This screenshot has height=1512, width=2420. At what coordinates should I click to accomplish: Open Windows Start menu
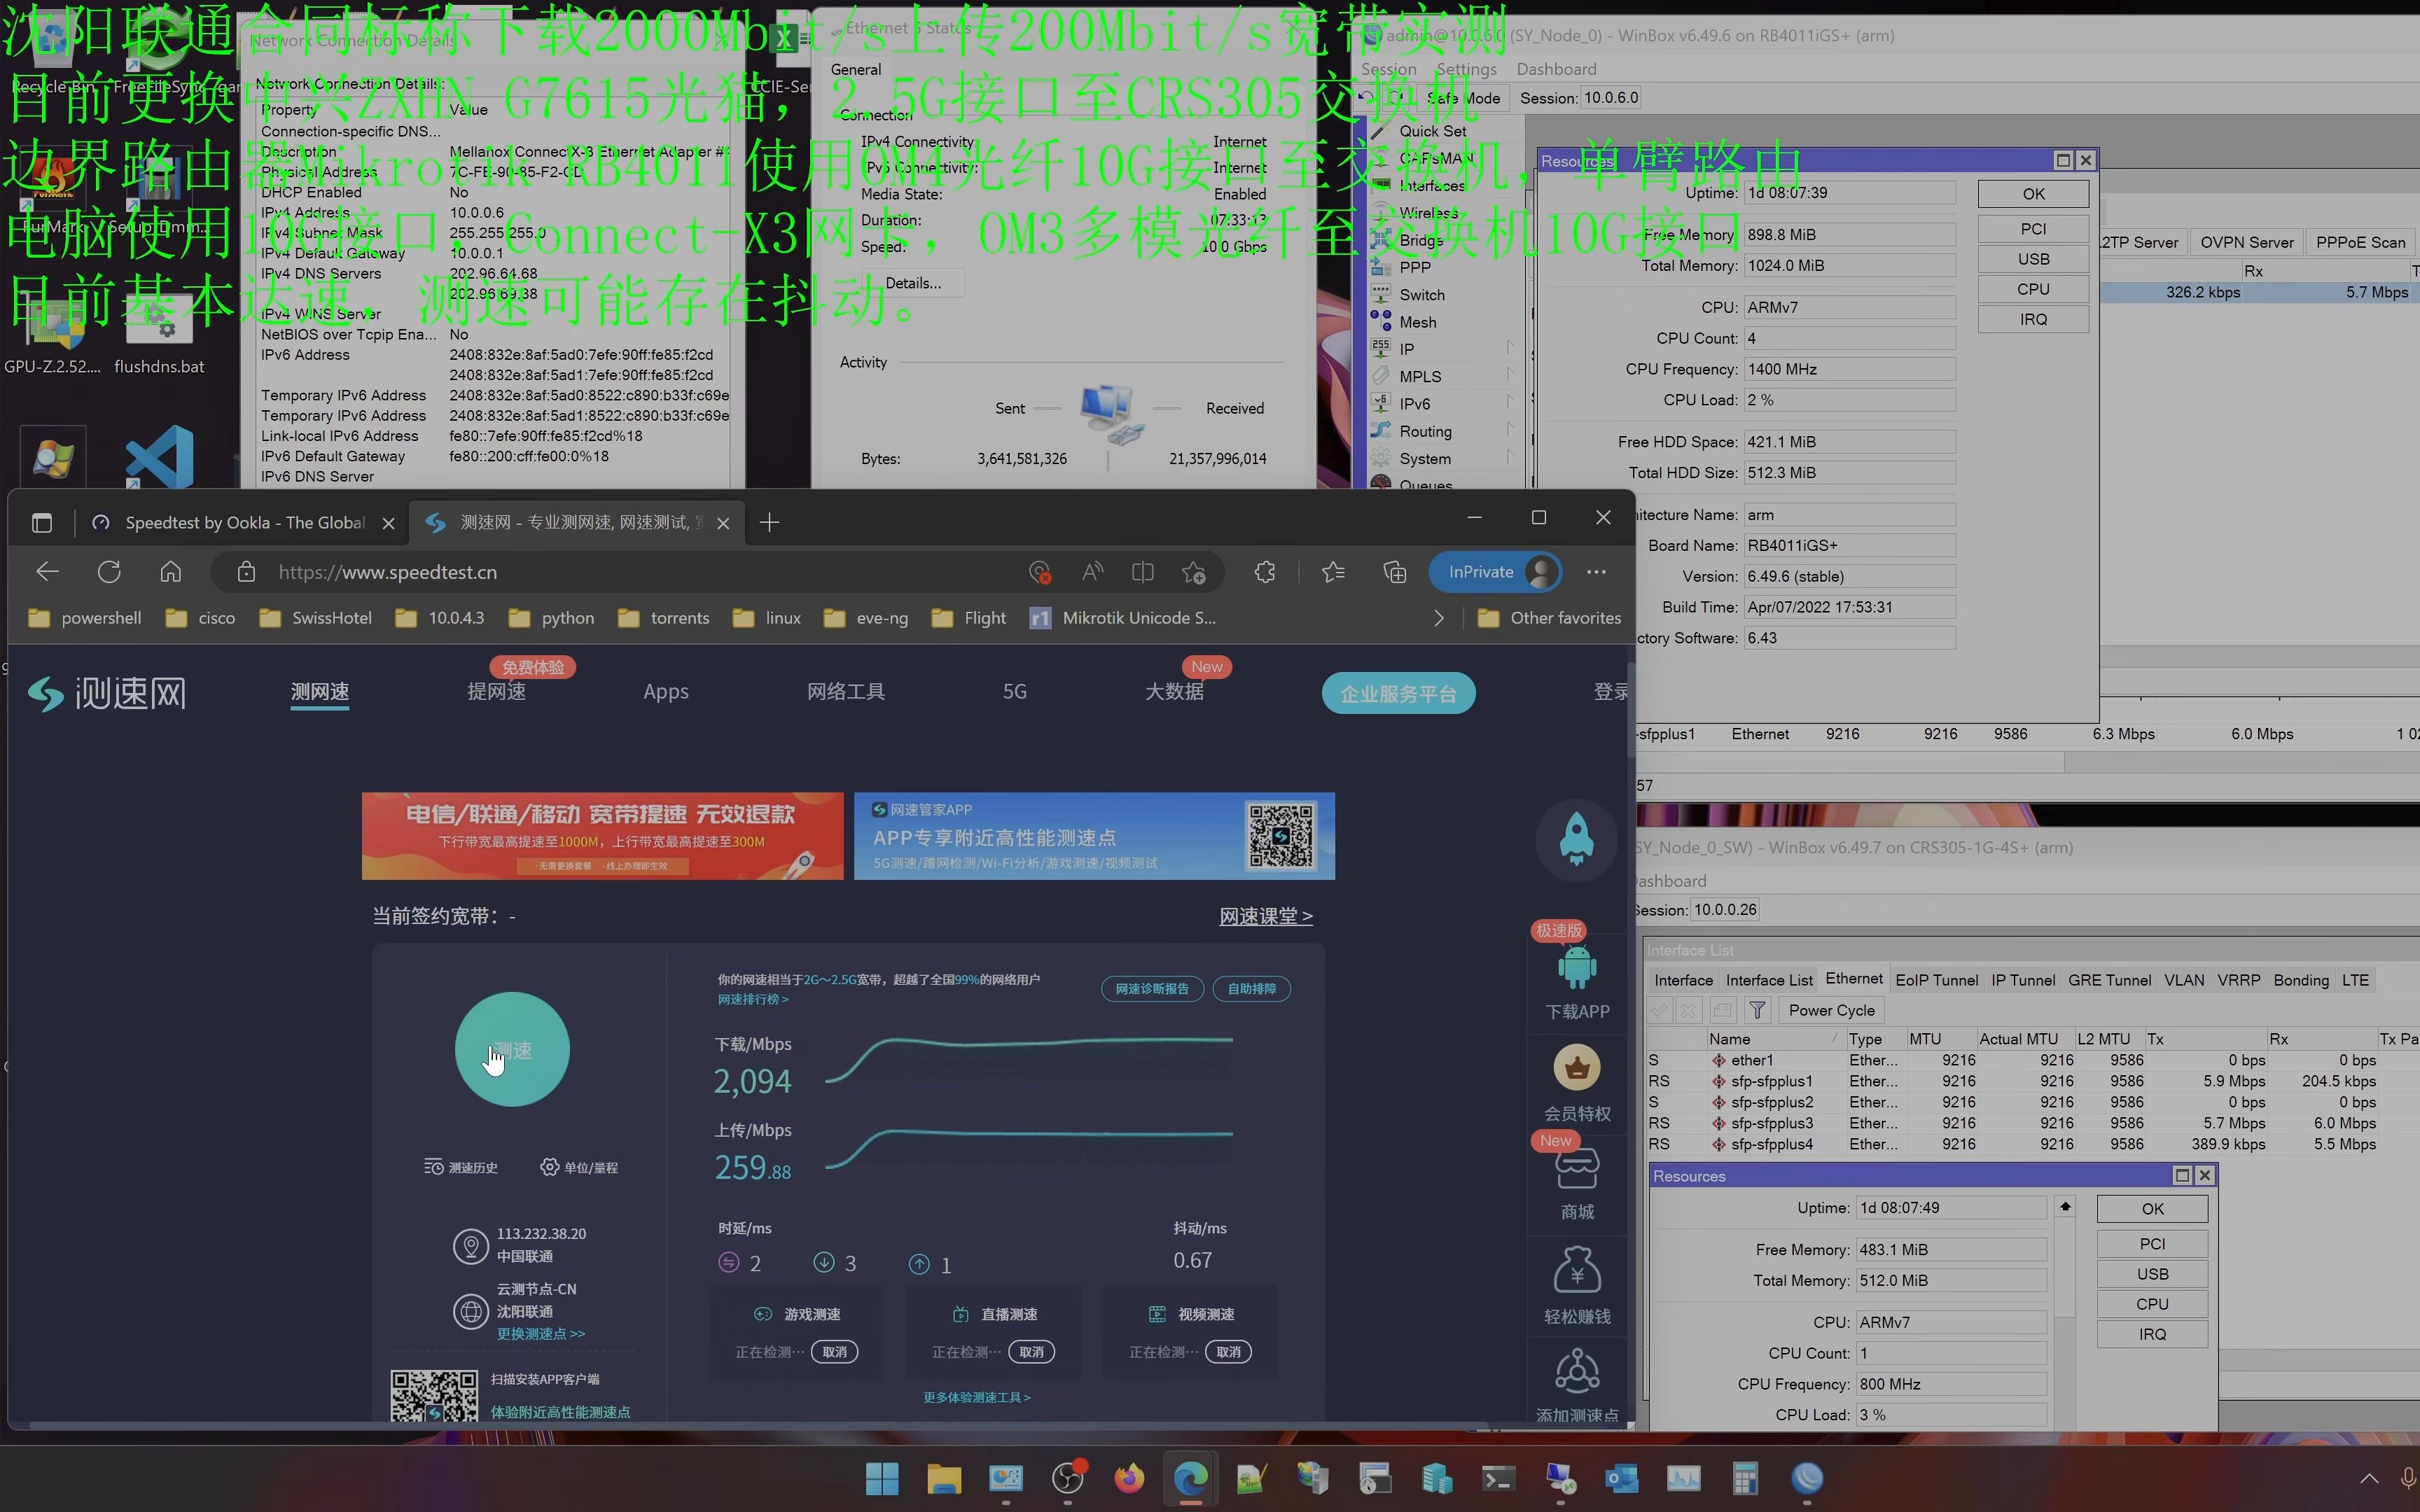(882, 1477)
